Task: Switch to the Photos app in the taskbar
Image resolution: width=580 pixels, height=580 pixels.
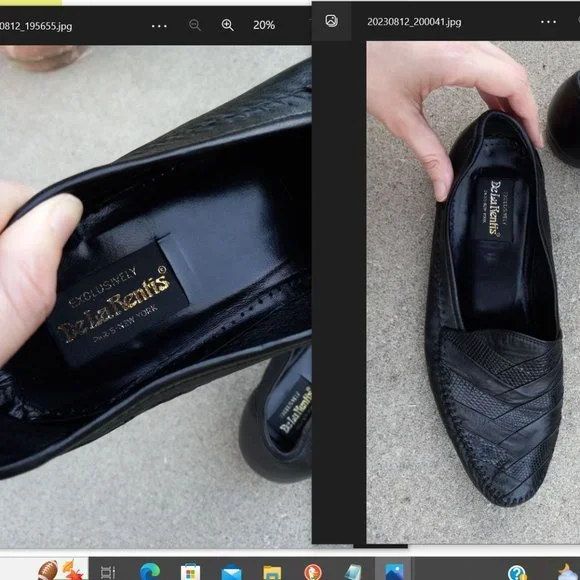Action: (x=394, y=572)
